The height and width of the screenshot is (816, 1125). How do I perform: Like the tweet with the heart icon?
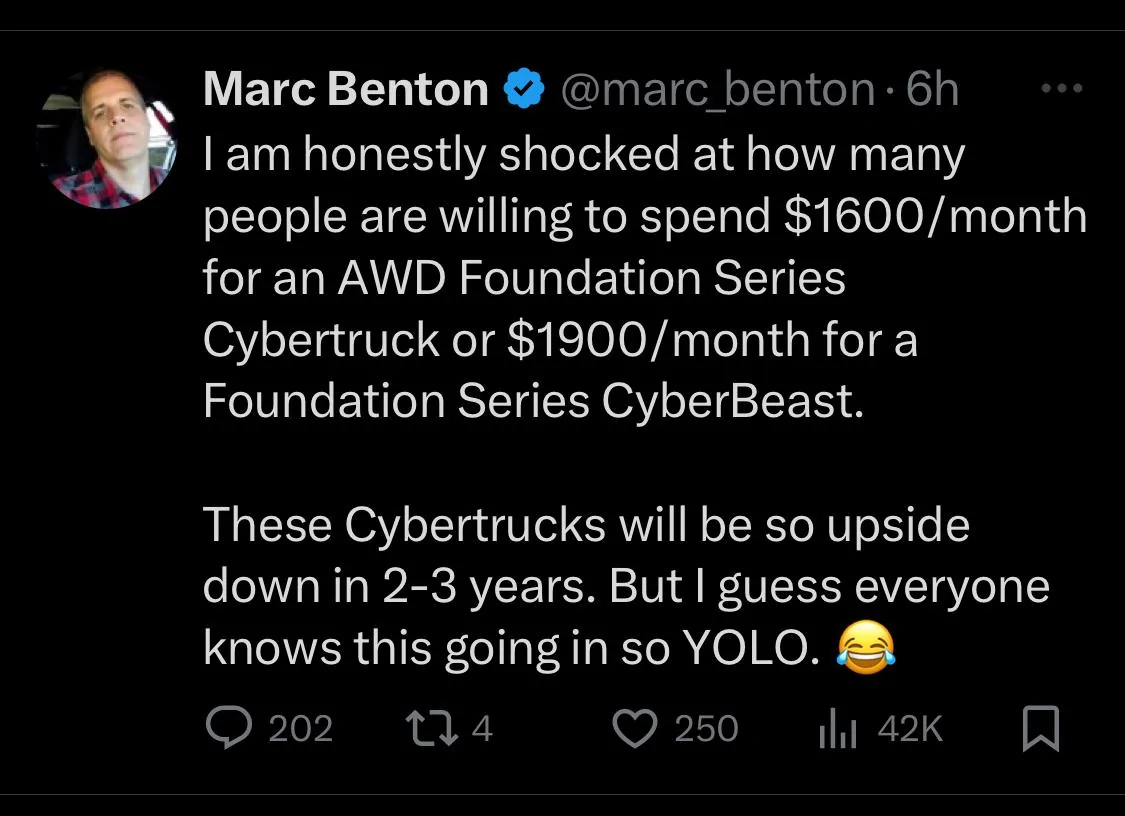pos(636,728)
